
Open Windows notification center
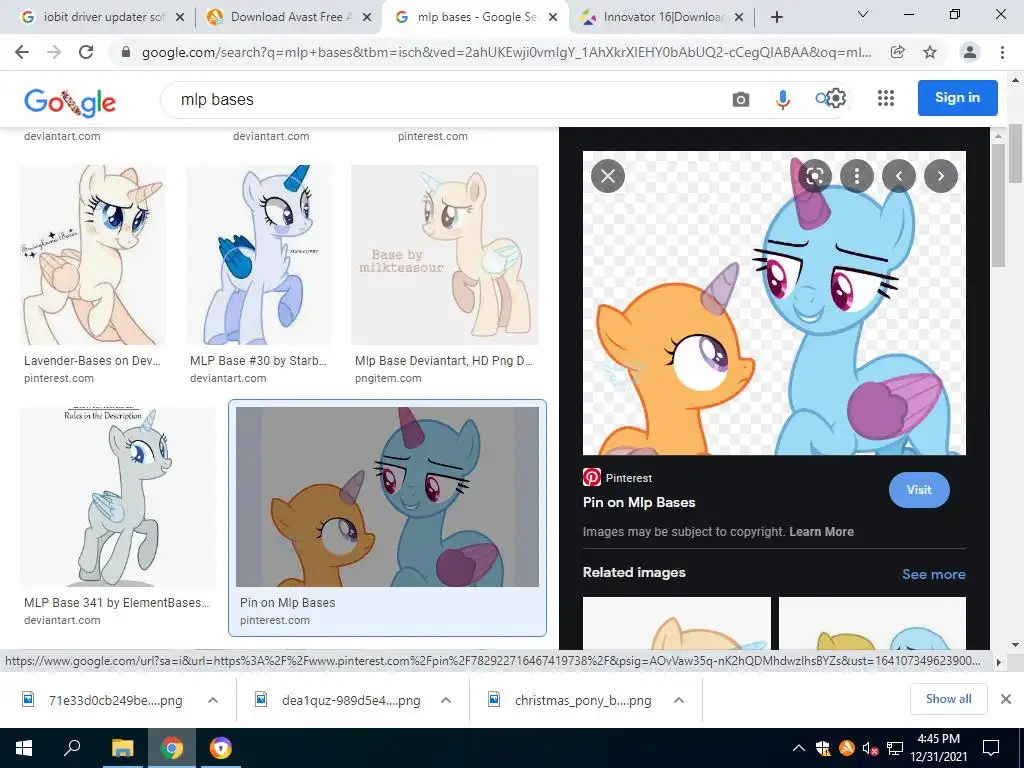[x=991, y=748]
